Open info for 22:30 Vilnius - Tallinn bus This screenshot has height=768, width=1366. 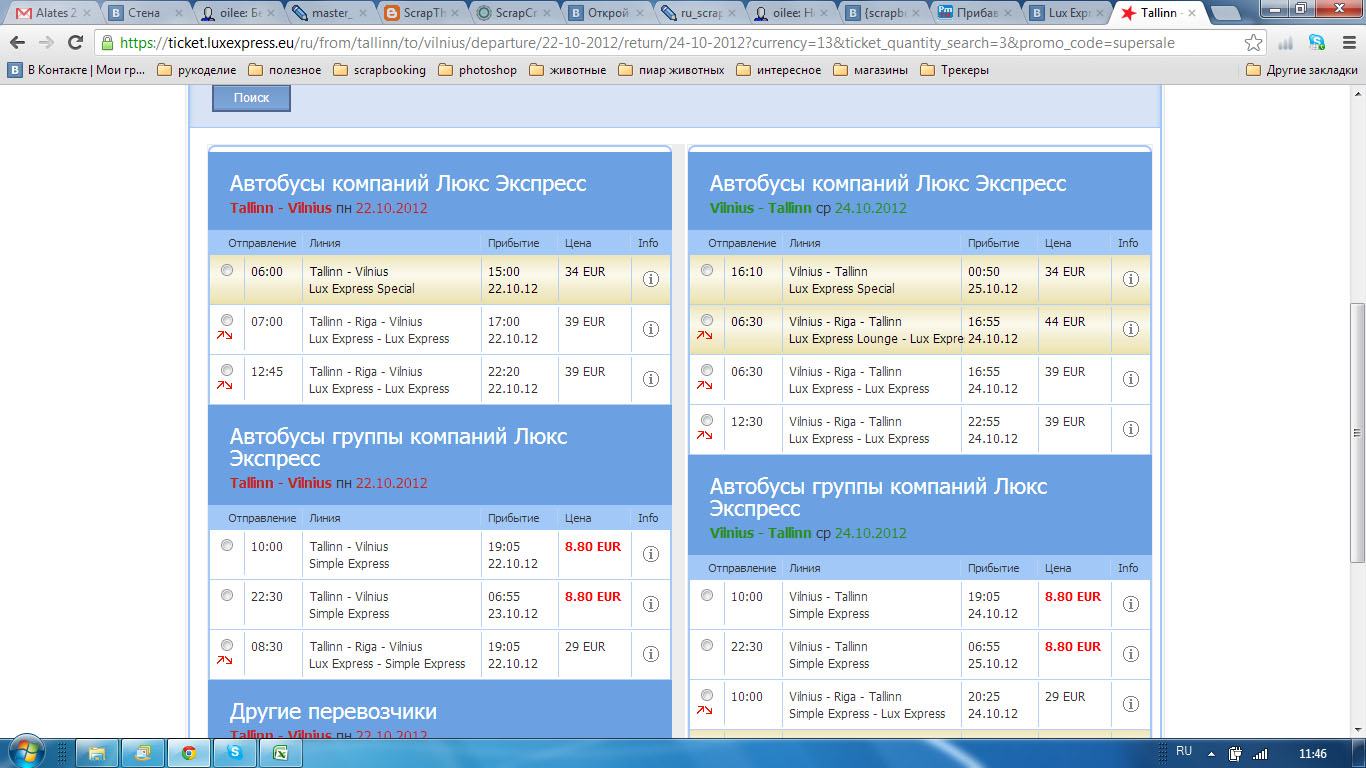[1131, 655]
